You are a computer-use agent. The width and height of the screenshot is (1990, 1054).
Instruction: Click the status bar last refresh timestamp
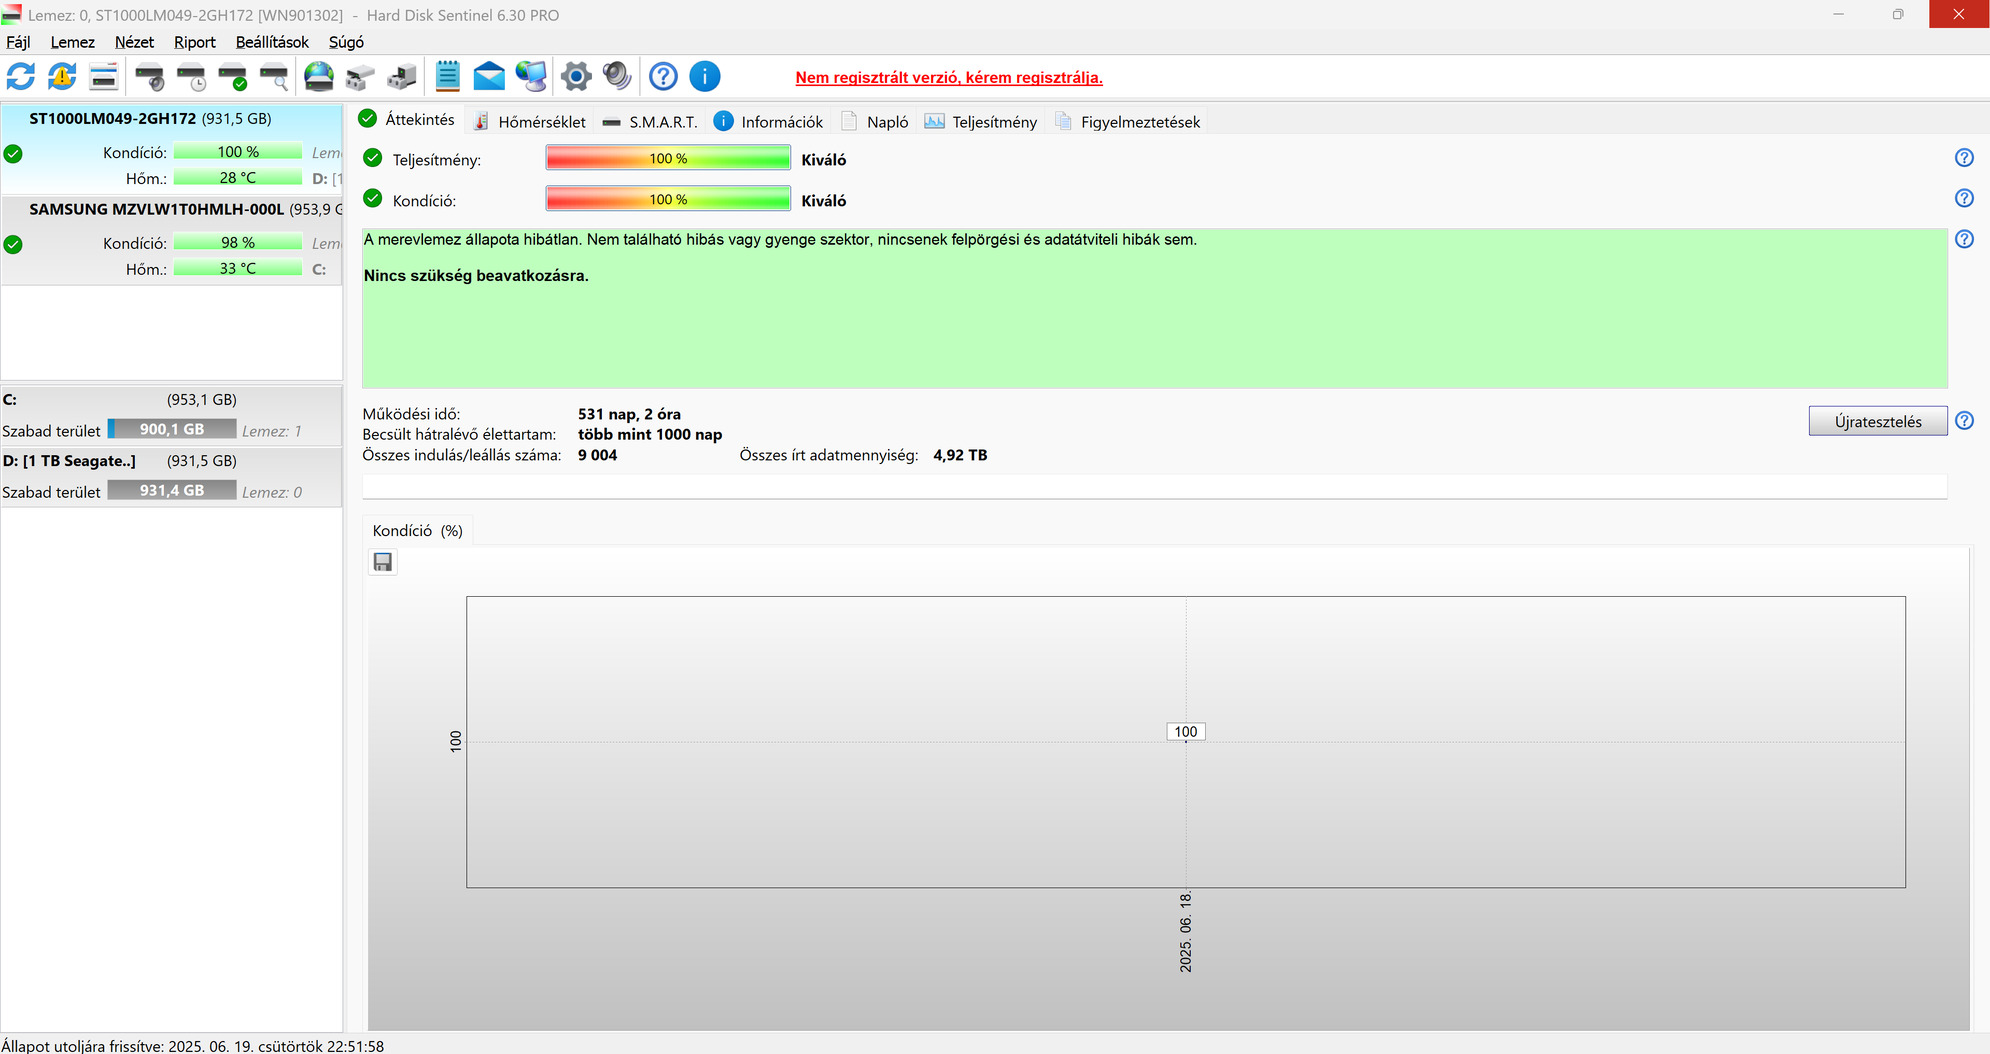192,1046
